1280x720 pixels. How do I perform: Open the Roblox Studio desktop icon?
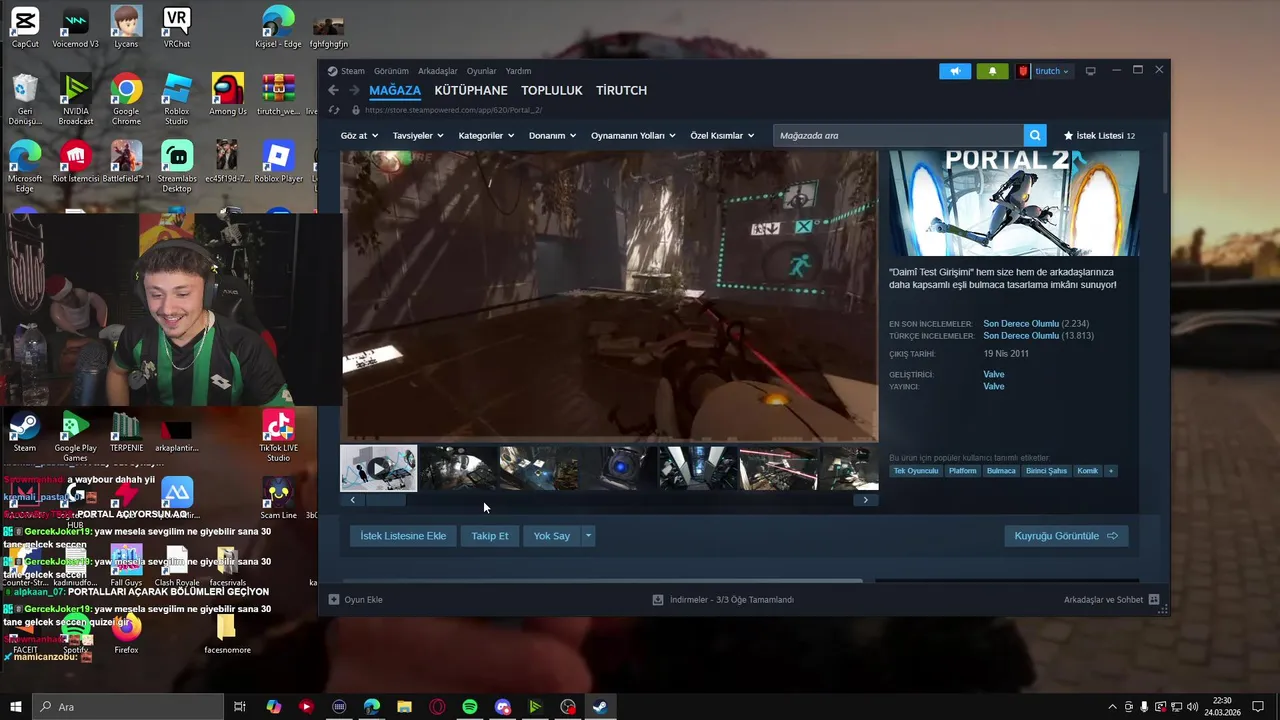(177, 99)
